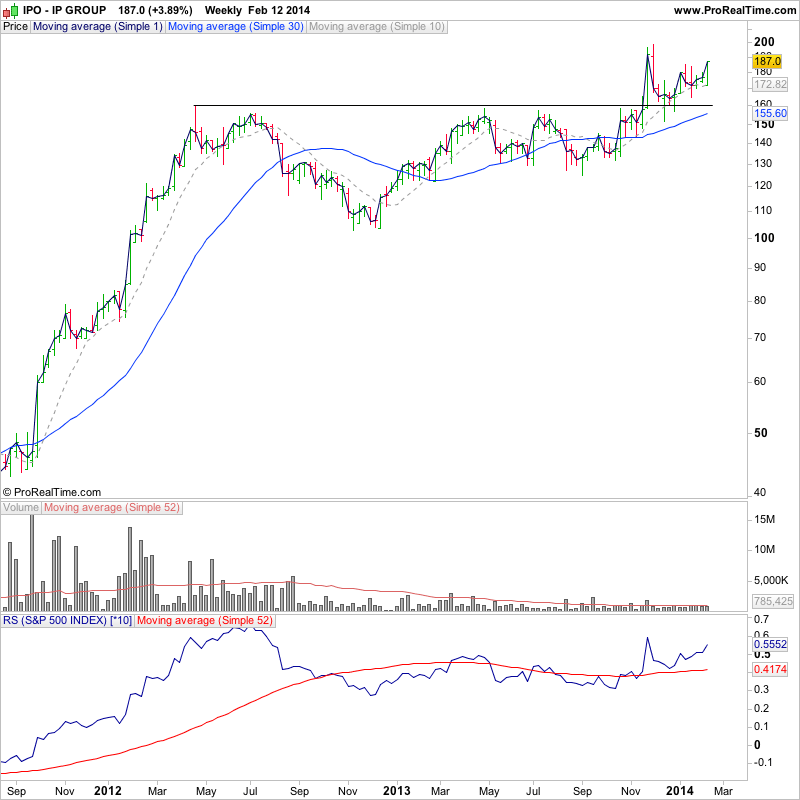
Task: Open Moving average (Simple 10) label
Action: click(377, 27)
